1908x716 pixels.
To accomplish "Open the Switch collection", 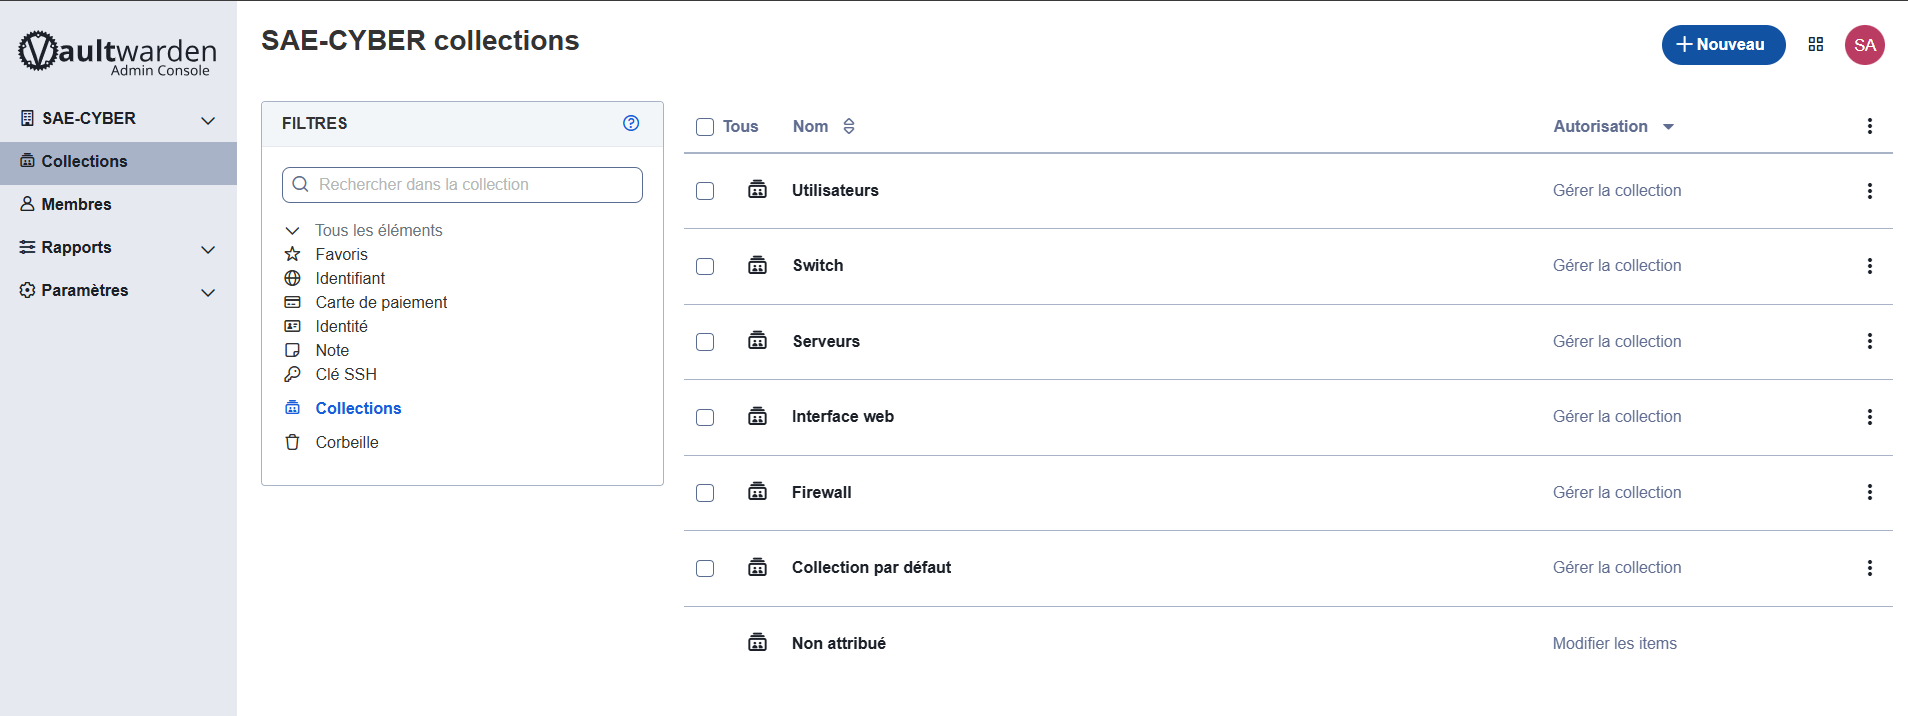I will (x=817, y=265).
